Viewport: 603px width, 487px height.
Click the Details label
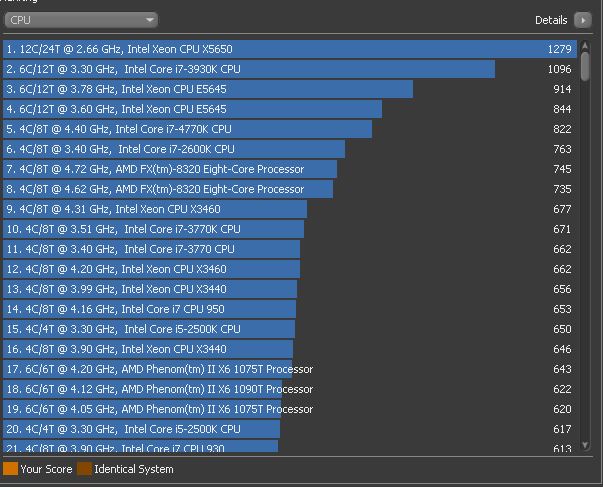(551, 20)
